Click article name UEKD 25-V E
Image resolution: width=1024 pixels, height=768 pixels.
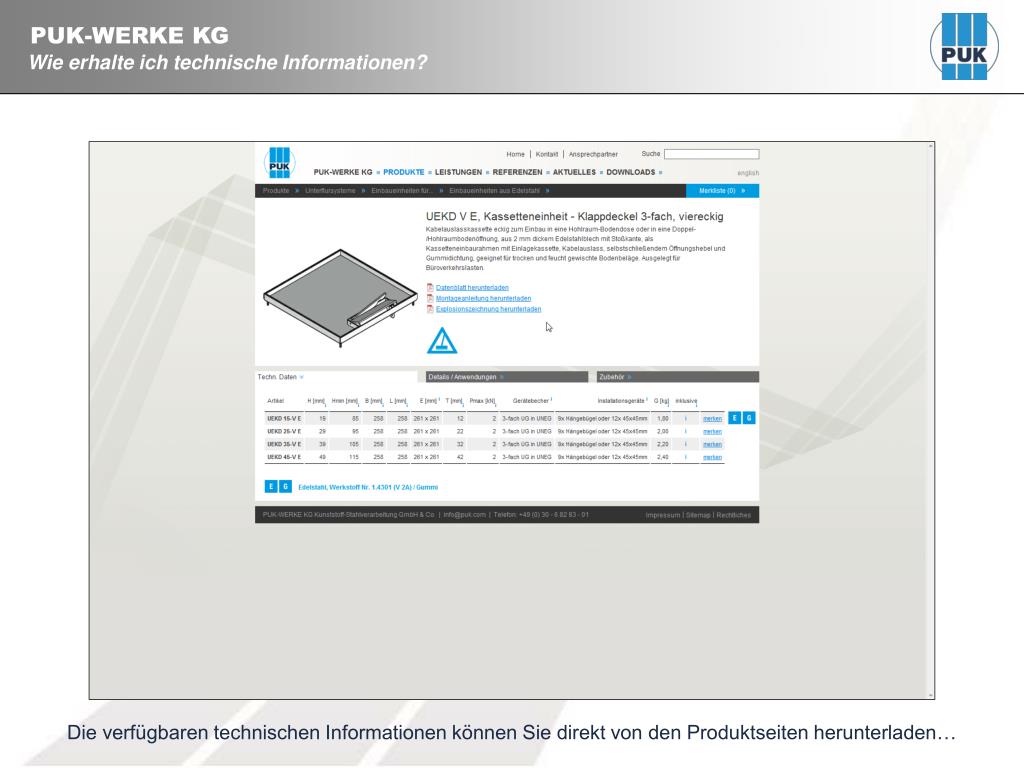click(284, 432)
